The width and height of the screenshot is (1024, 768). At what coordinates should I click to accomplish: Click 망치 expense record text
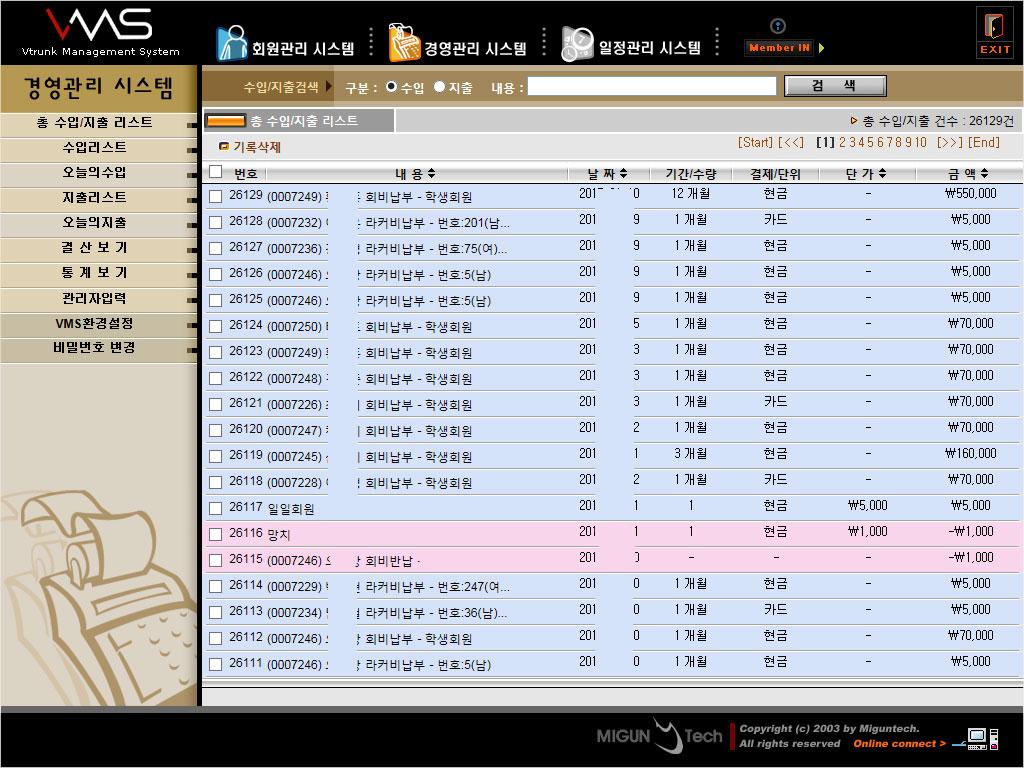coord(279,534)
